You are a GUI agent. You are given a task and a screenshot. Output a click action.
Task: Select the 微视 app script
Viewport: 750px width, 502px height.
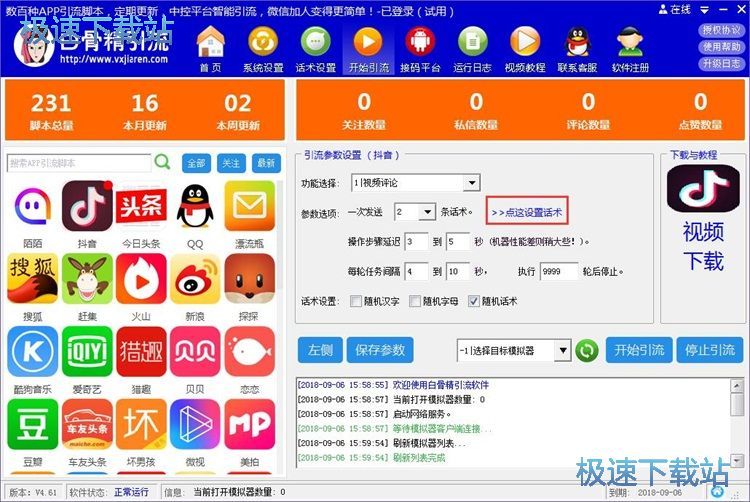tap(195, 425)
